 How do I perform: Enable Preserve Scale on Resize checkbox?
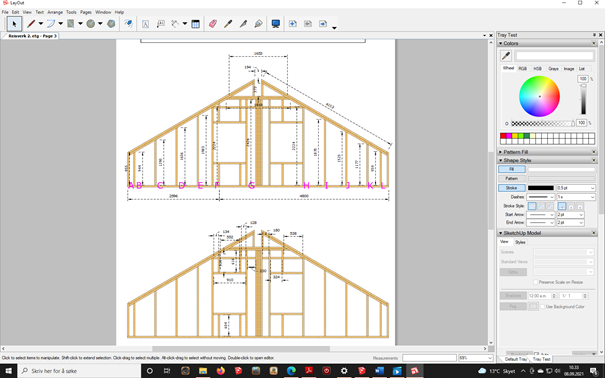point(536,282)
